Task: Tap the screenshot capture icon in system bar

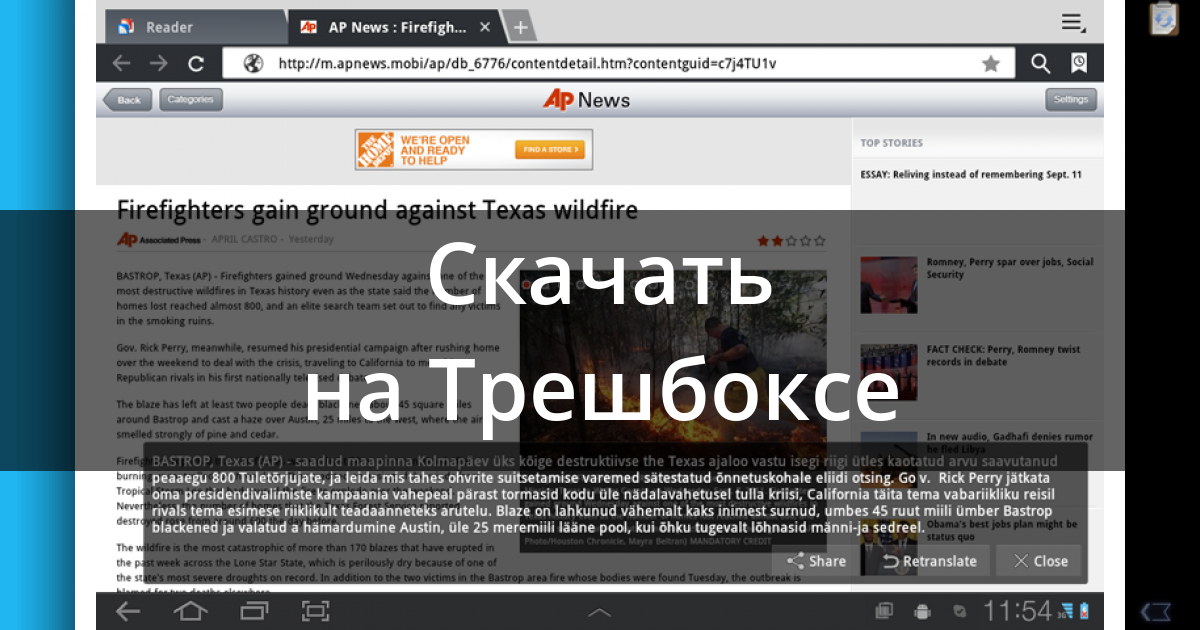Action: click(315, 611)
